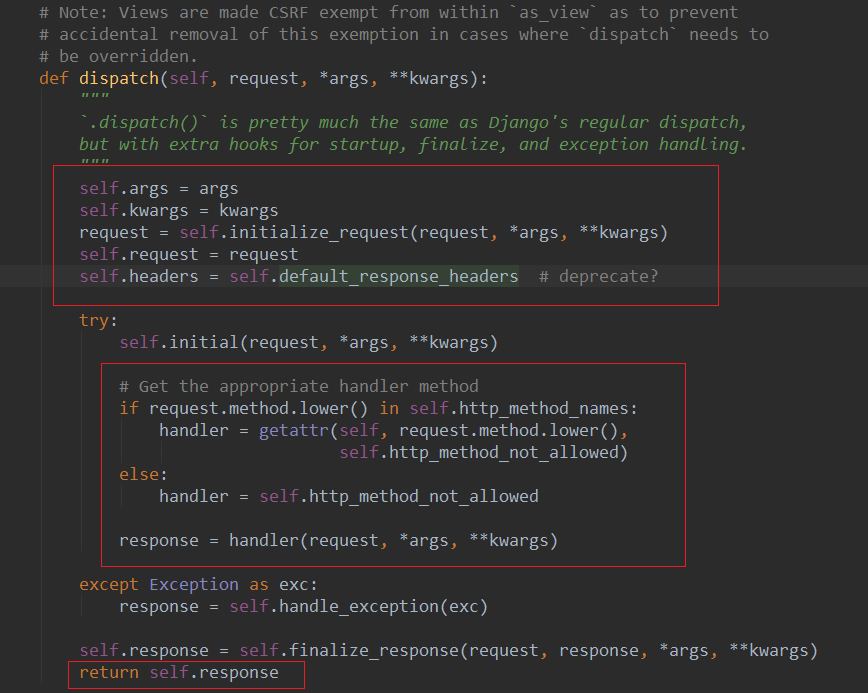Click 'except Exception as exc:' line
The height and width of the screenshot is (693, 868).
198,585
